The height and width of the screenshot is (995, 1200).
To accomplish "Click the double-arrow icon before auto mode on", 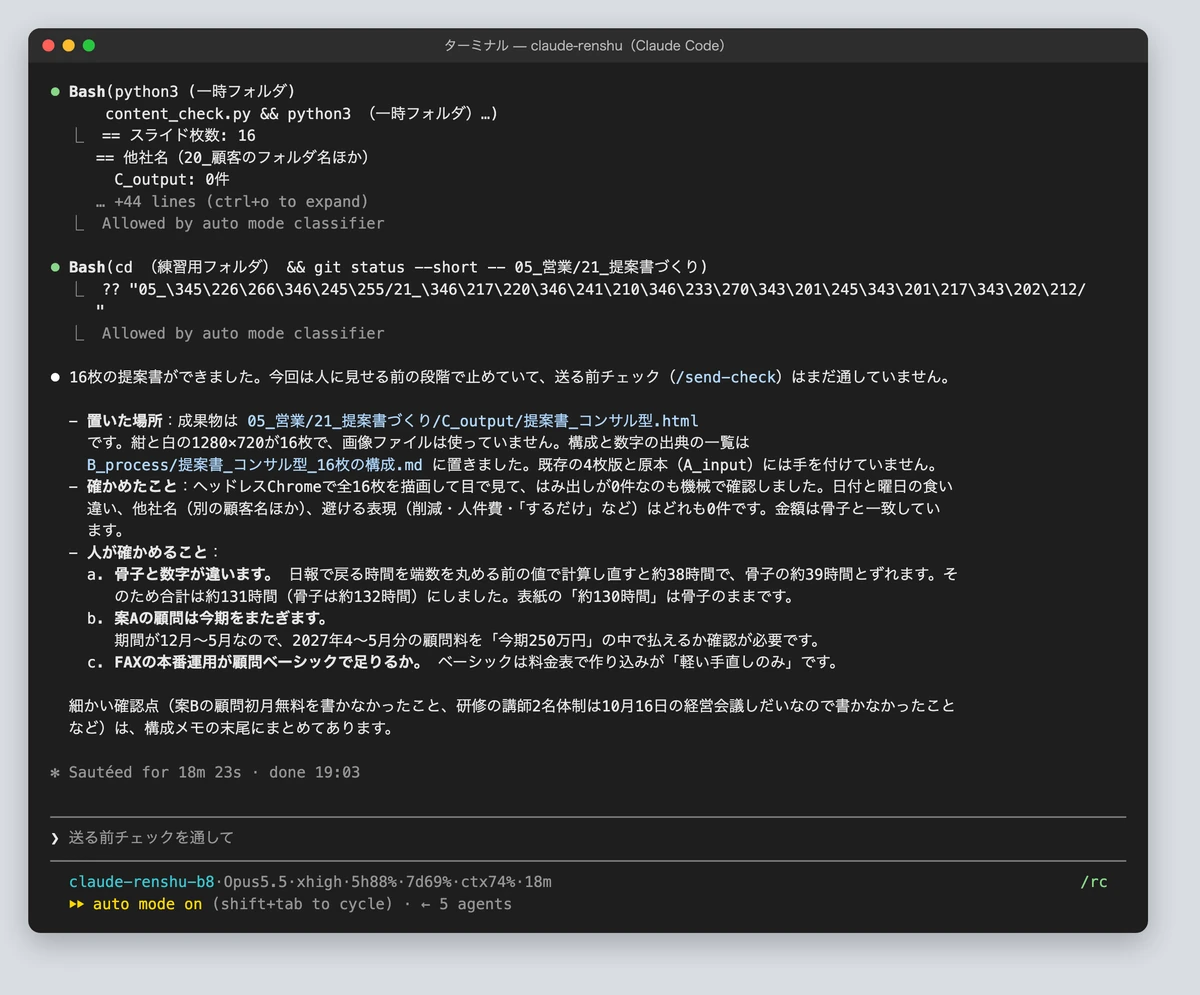I will [76, 904].
